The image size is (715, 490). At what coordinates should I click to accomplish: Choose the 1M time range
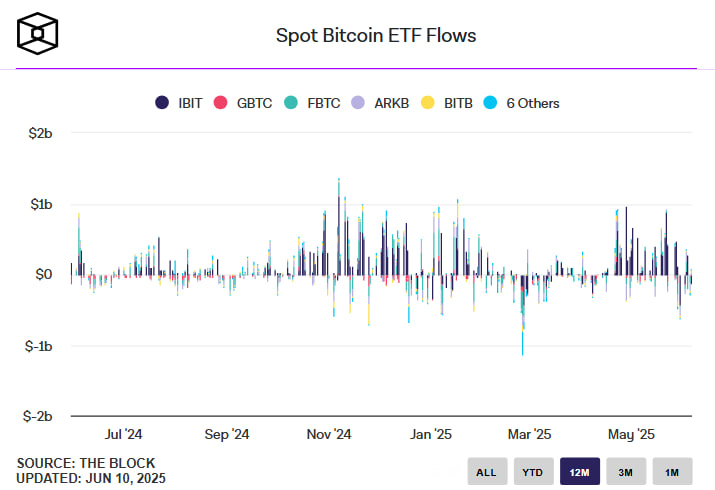click(x=672, y=472)
